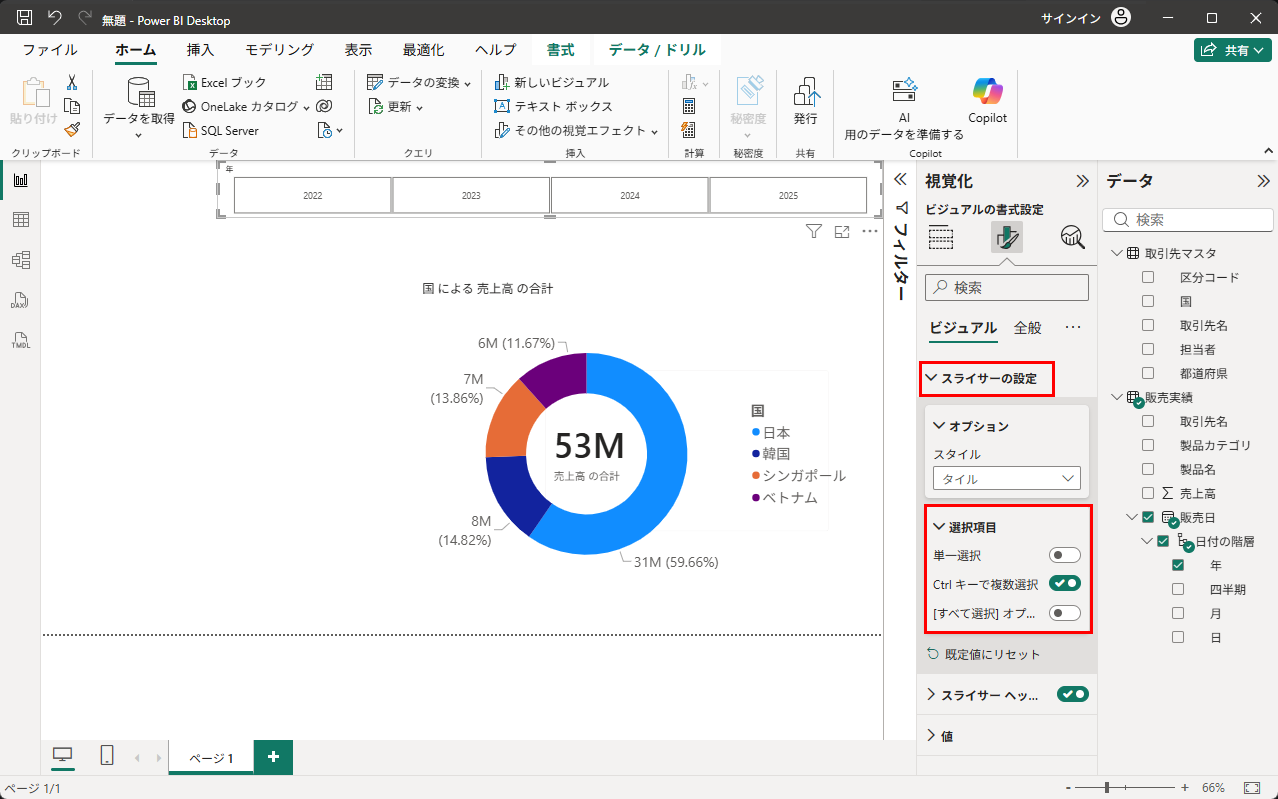The image size is (1278, 799).
Task: Click the desktop layout icon at bottom
Action: 63,756
